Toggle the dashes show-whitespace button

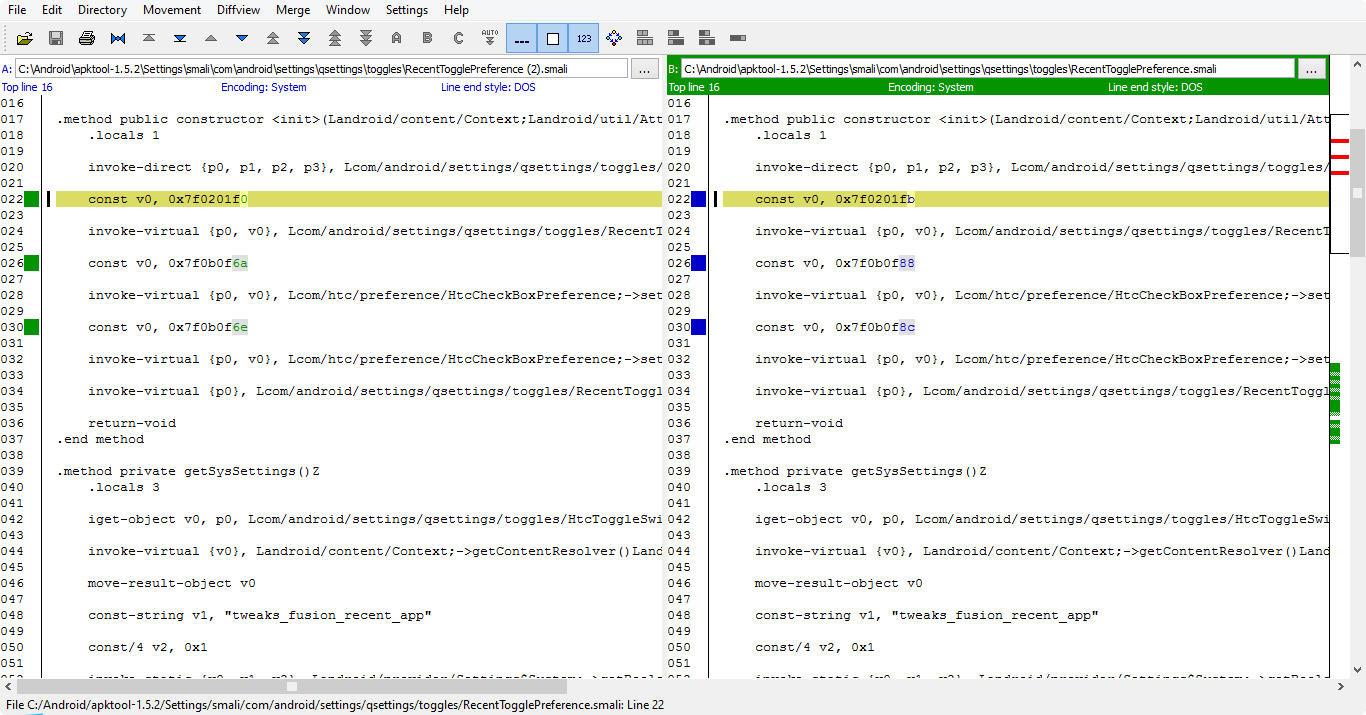pos(521,38)
